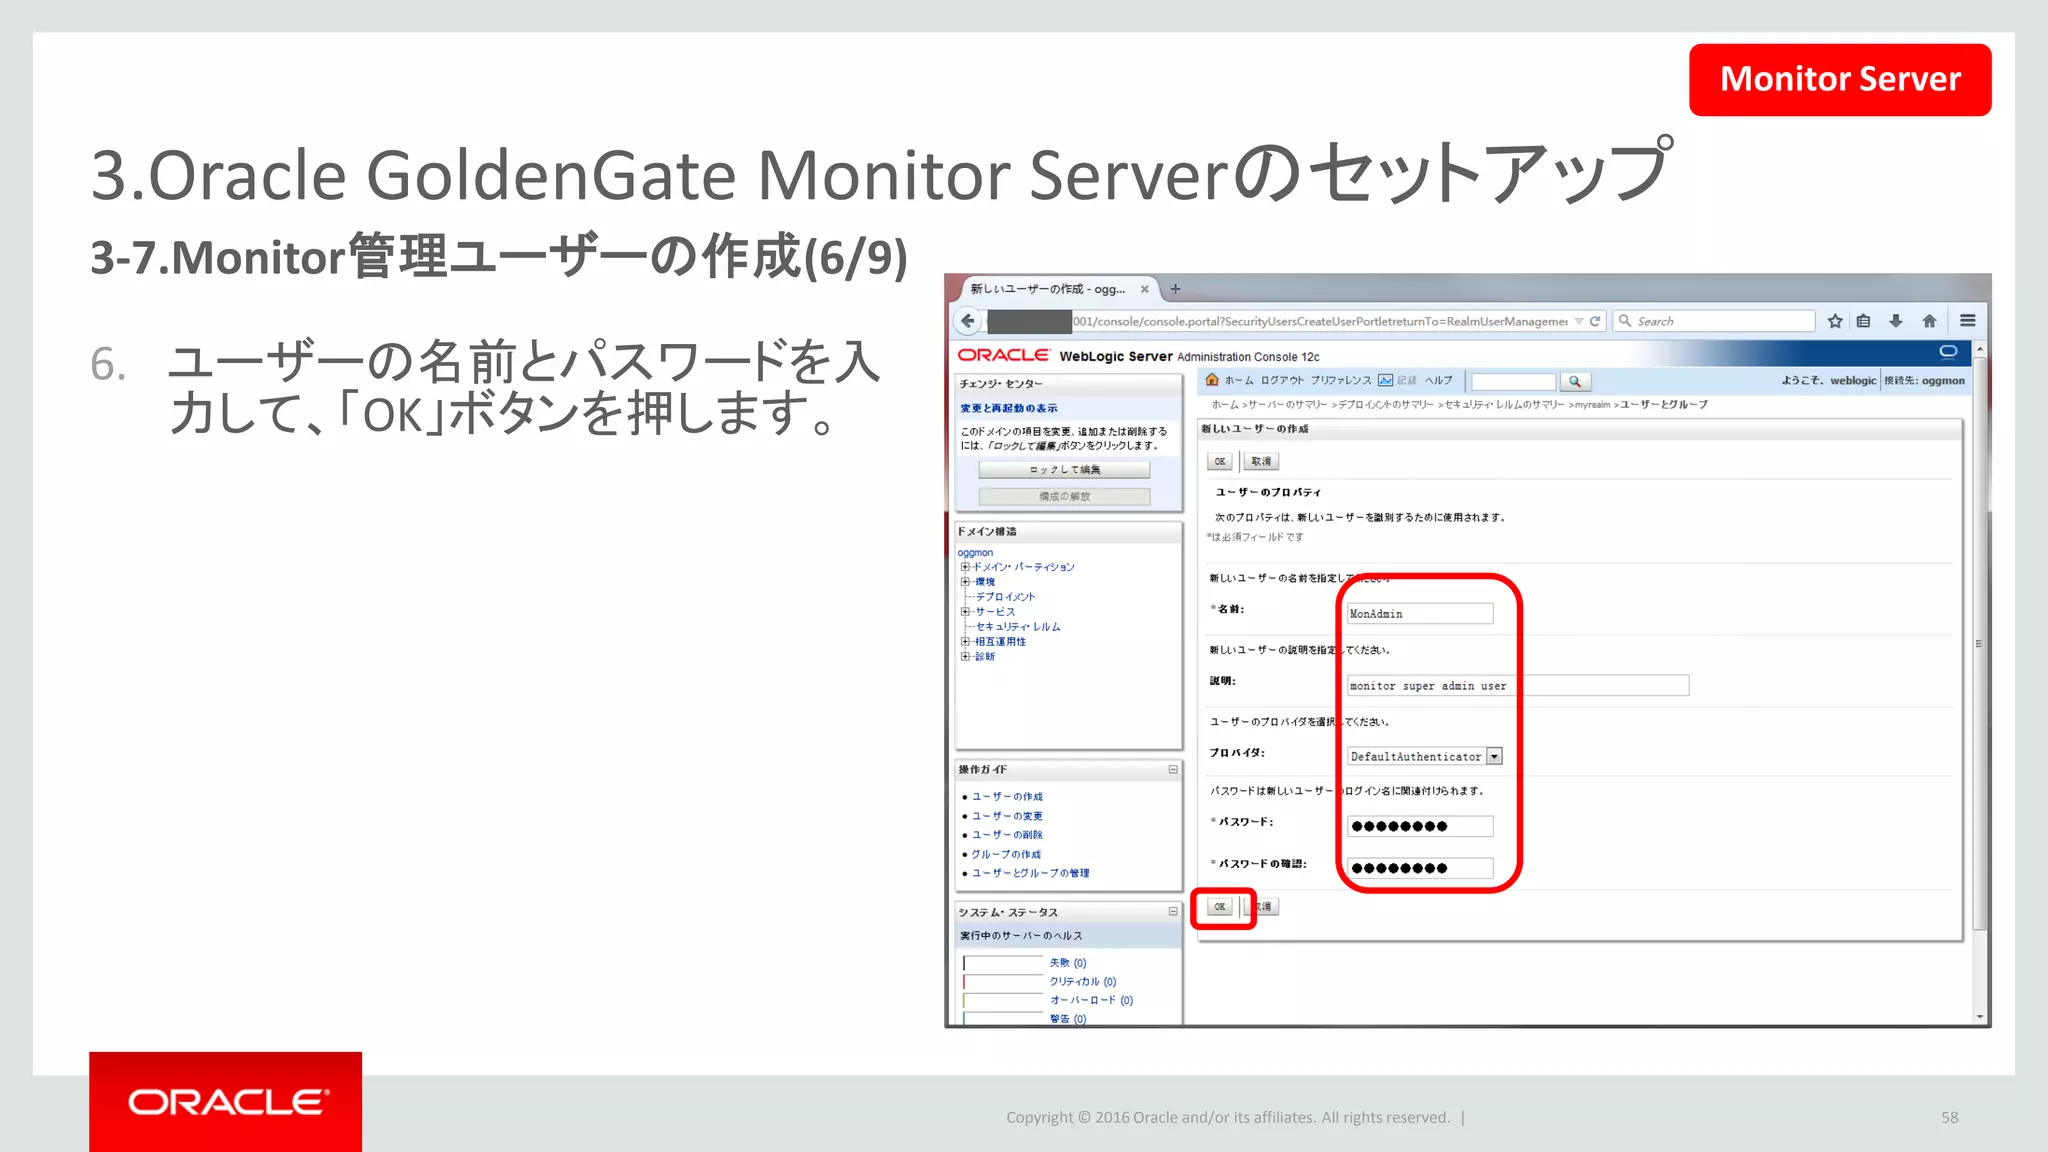Open プリファレンス in the toolbar
The width and height of the screenshot is (2048, 1152).
(x=1341, y=381)
